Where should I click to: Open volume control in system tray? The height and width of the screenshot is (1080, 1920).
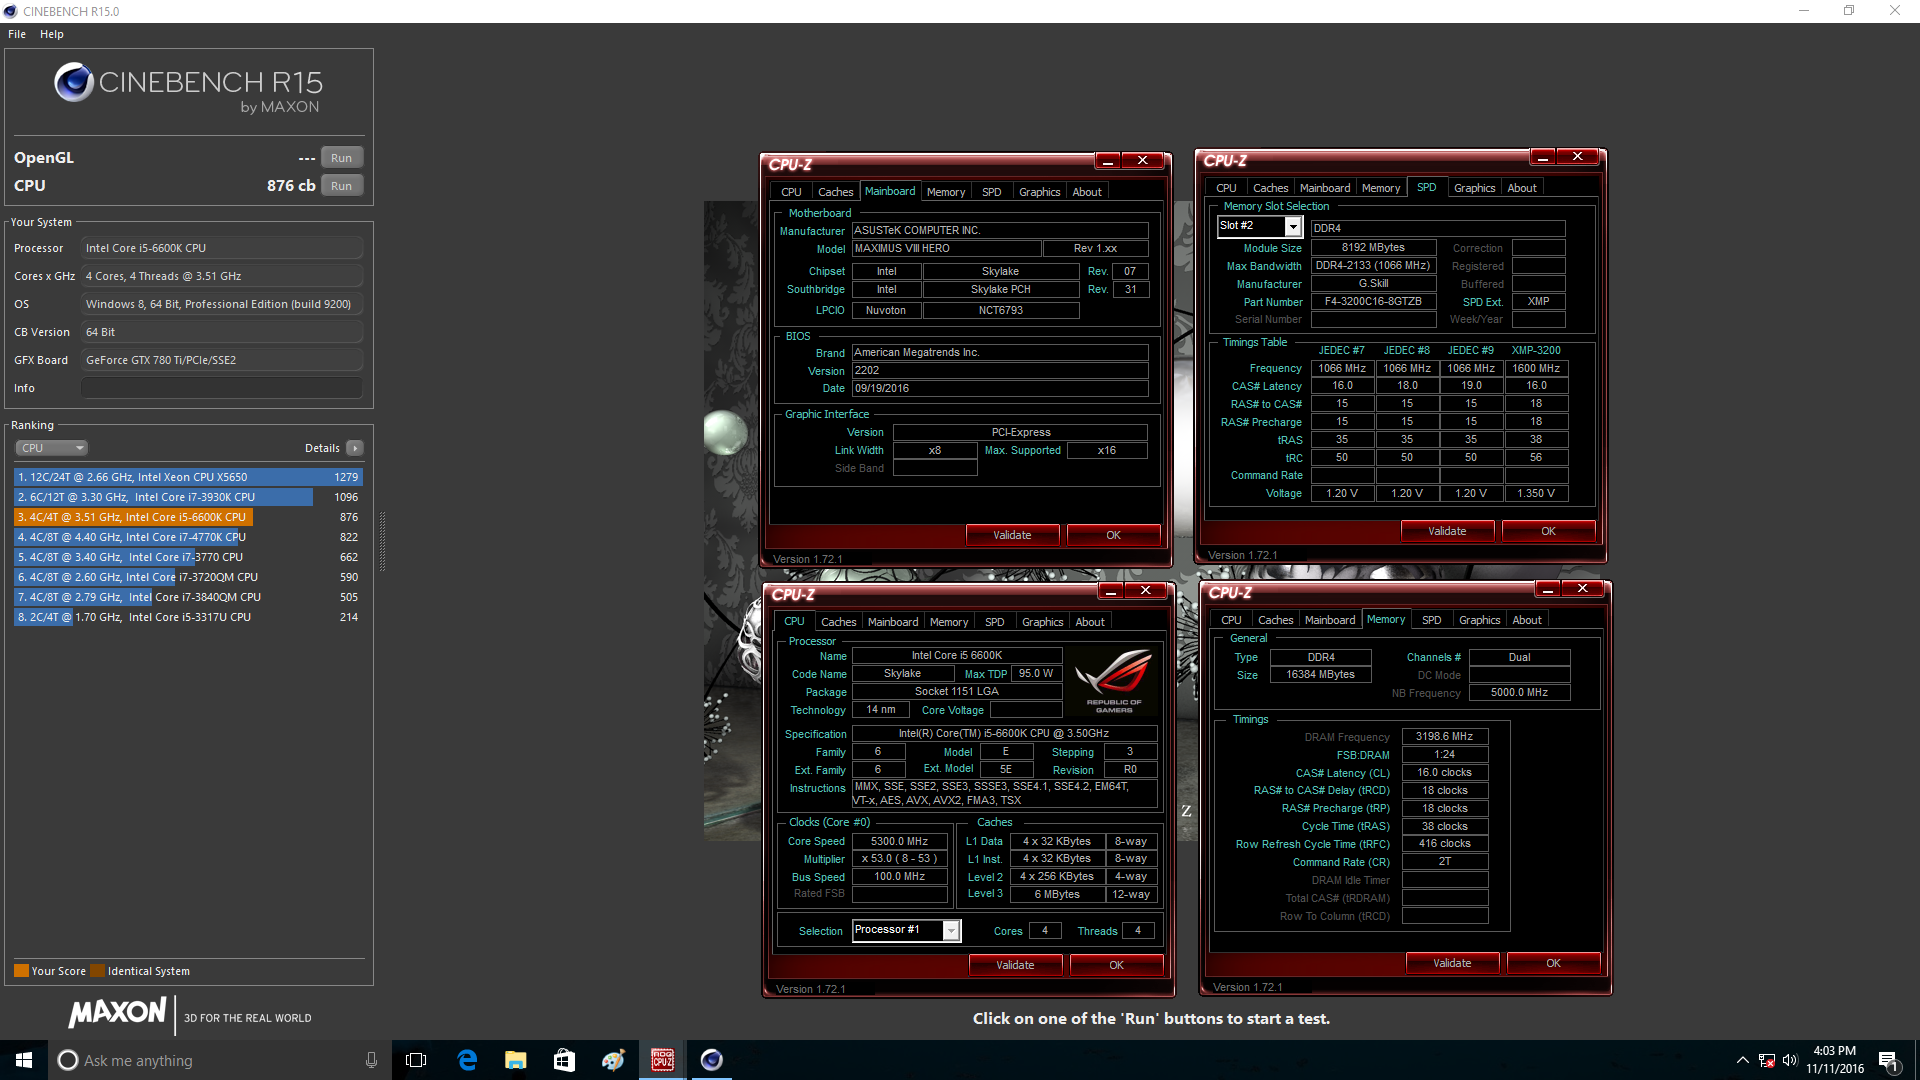coord(1790,1060)
